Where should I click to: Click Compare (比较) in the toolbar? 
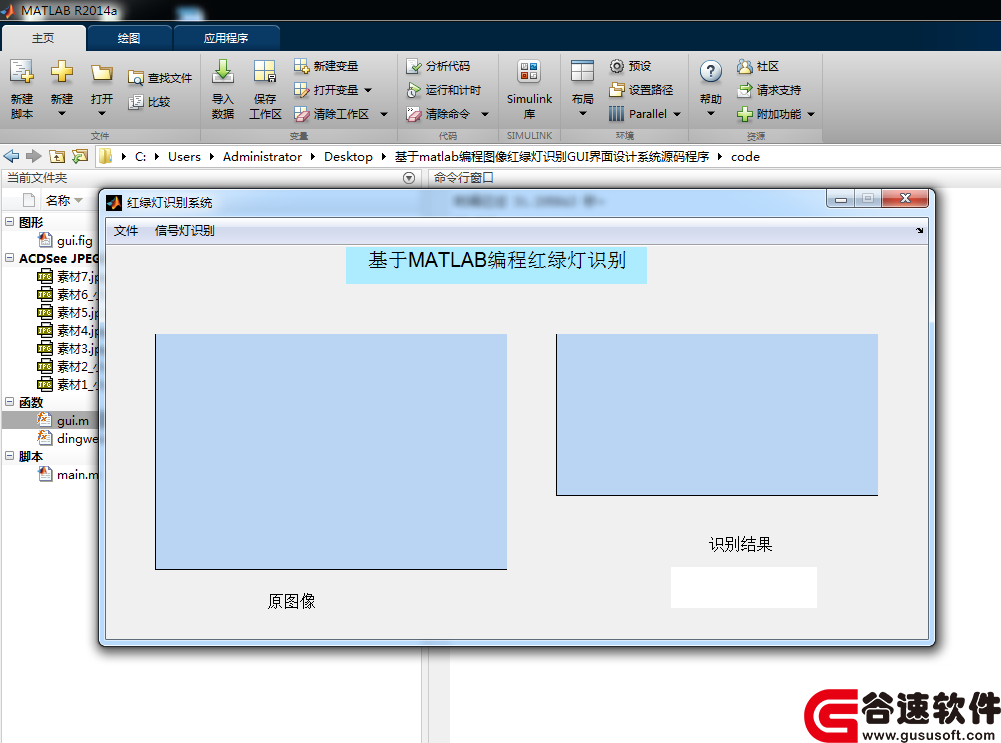click(x=149, y=102)
